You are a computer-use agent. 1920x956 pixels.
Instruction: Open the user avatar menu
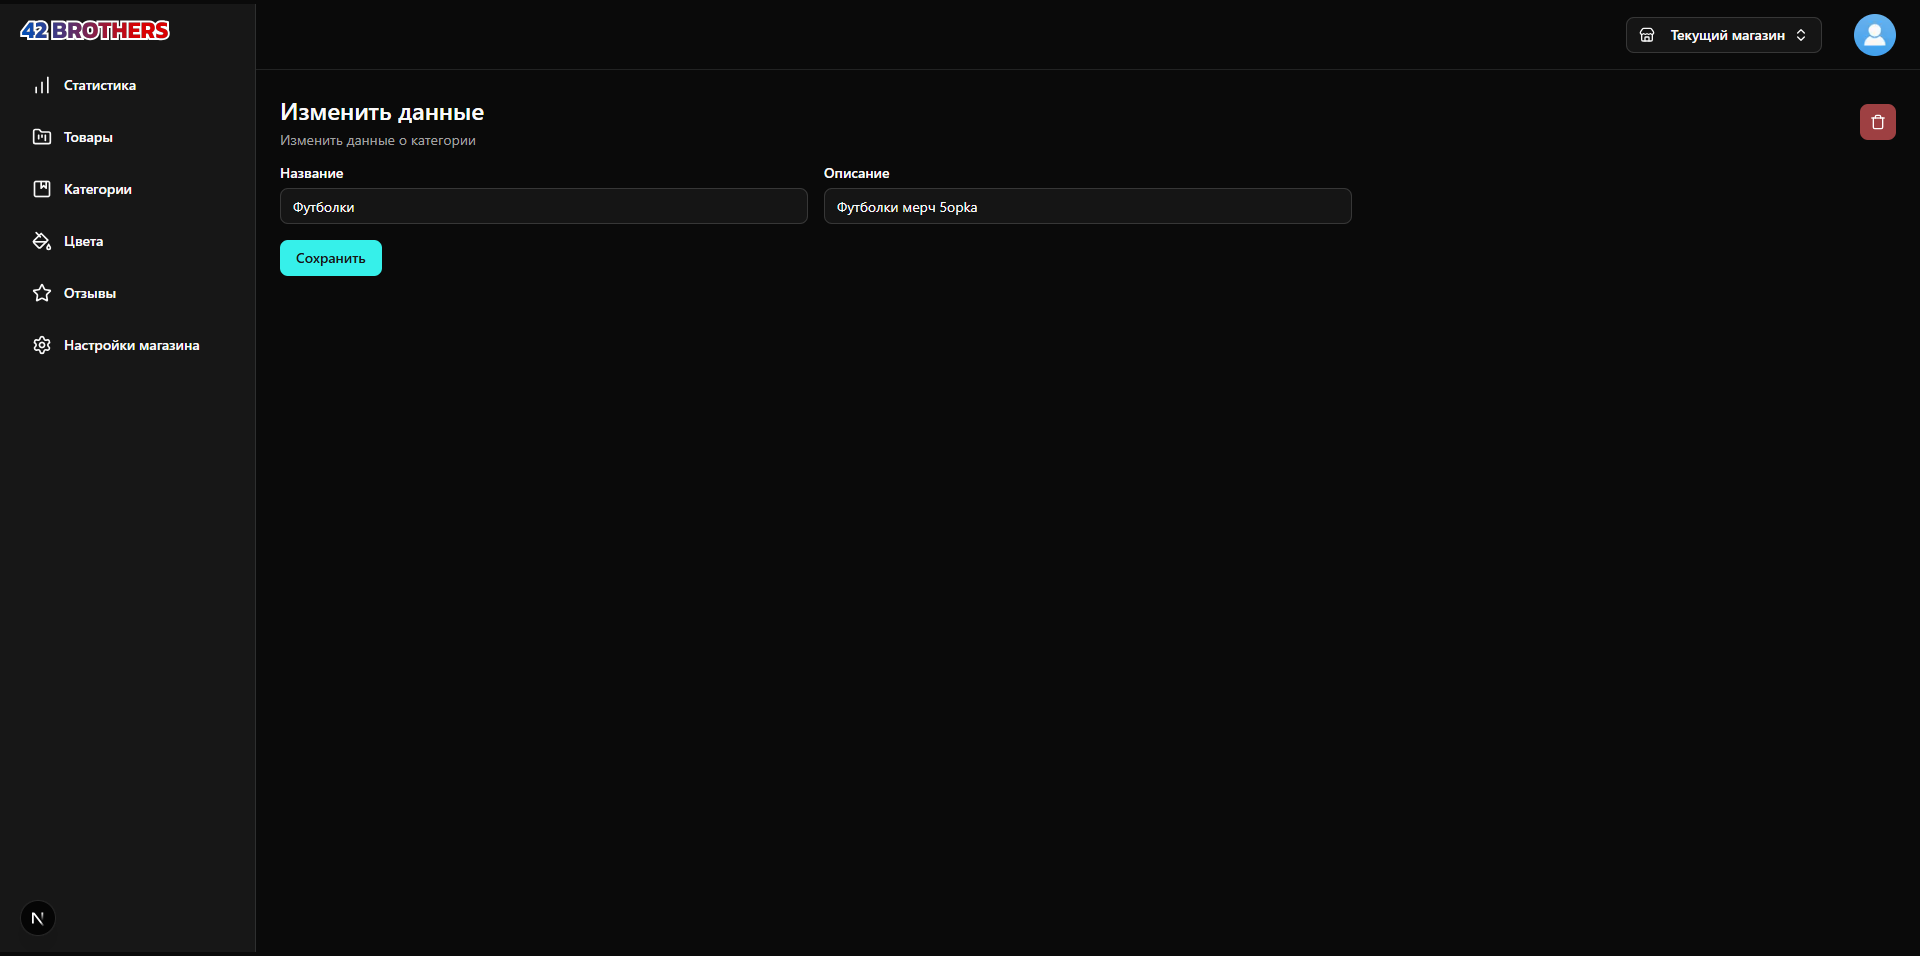click(1874, 35)
